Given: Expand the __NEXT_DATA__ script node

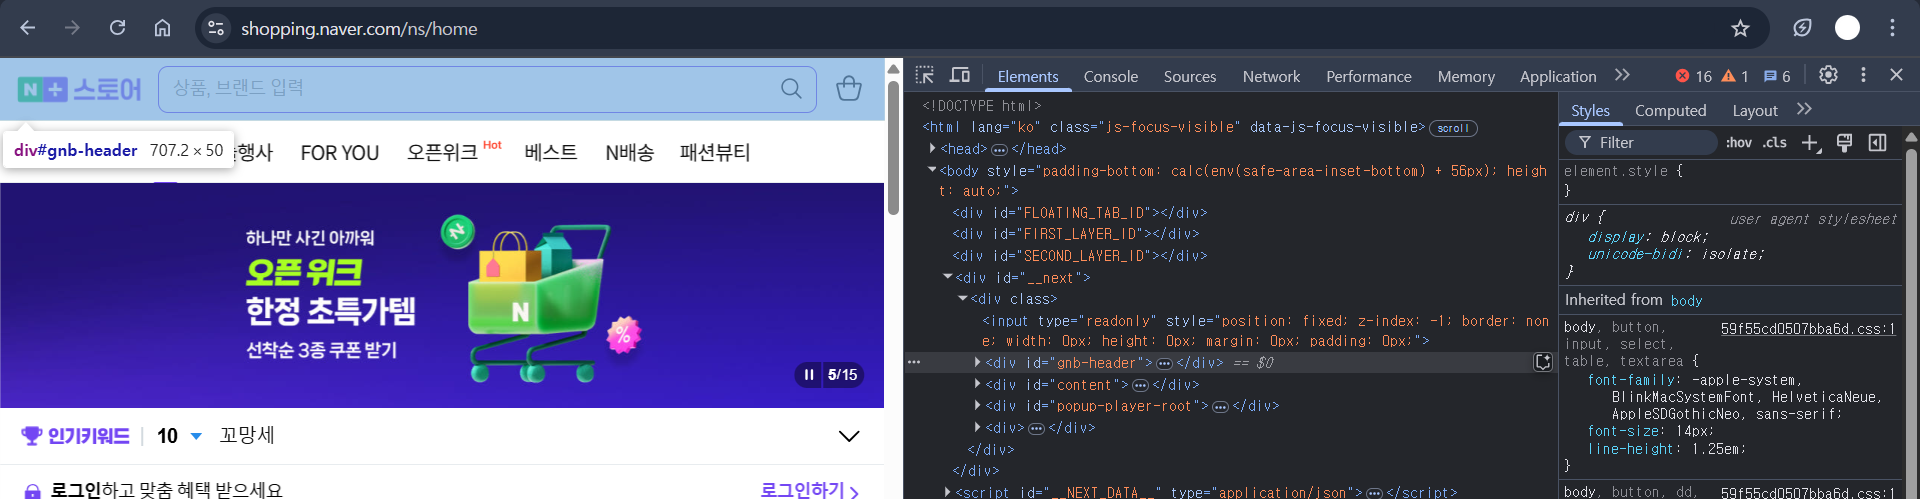Looking at the screenshot, I should point(948,492).
